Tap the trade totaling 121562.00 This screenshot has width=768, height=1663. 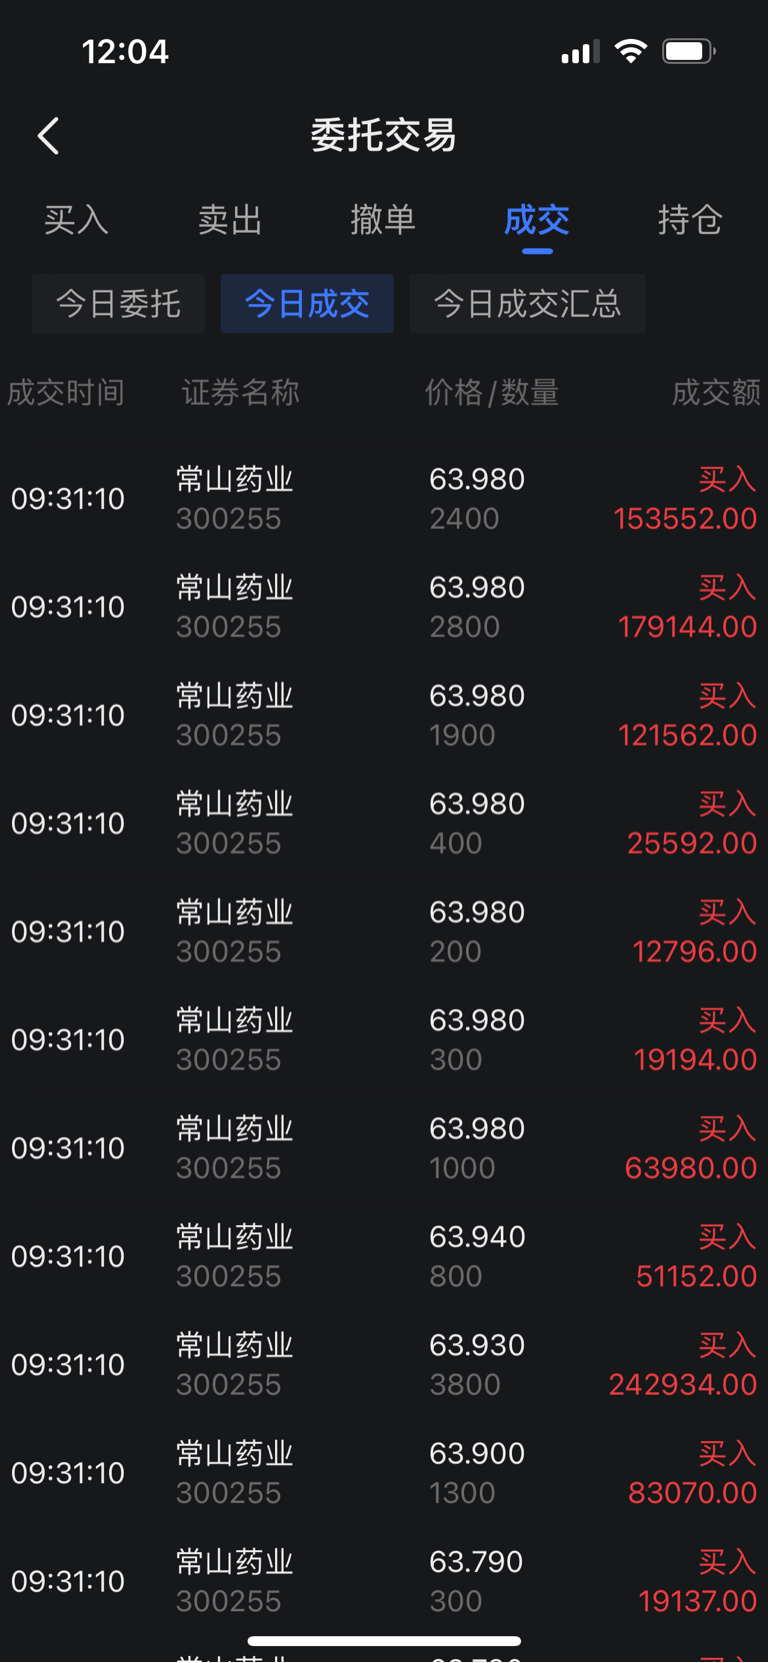pos(384,715)
